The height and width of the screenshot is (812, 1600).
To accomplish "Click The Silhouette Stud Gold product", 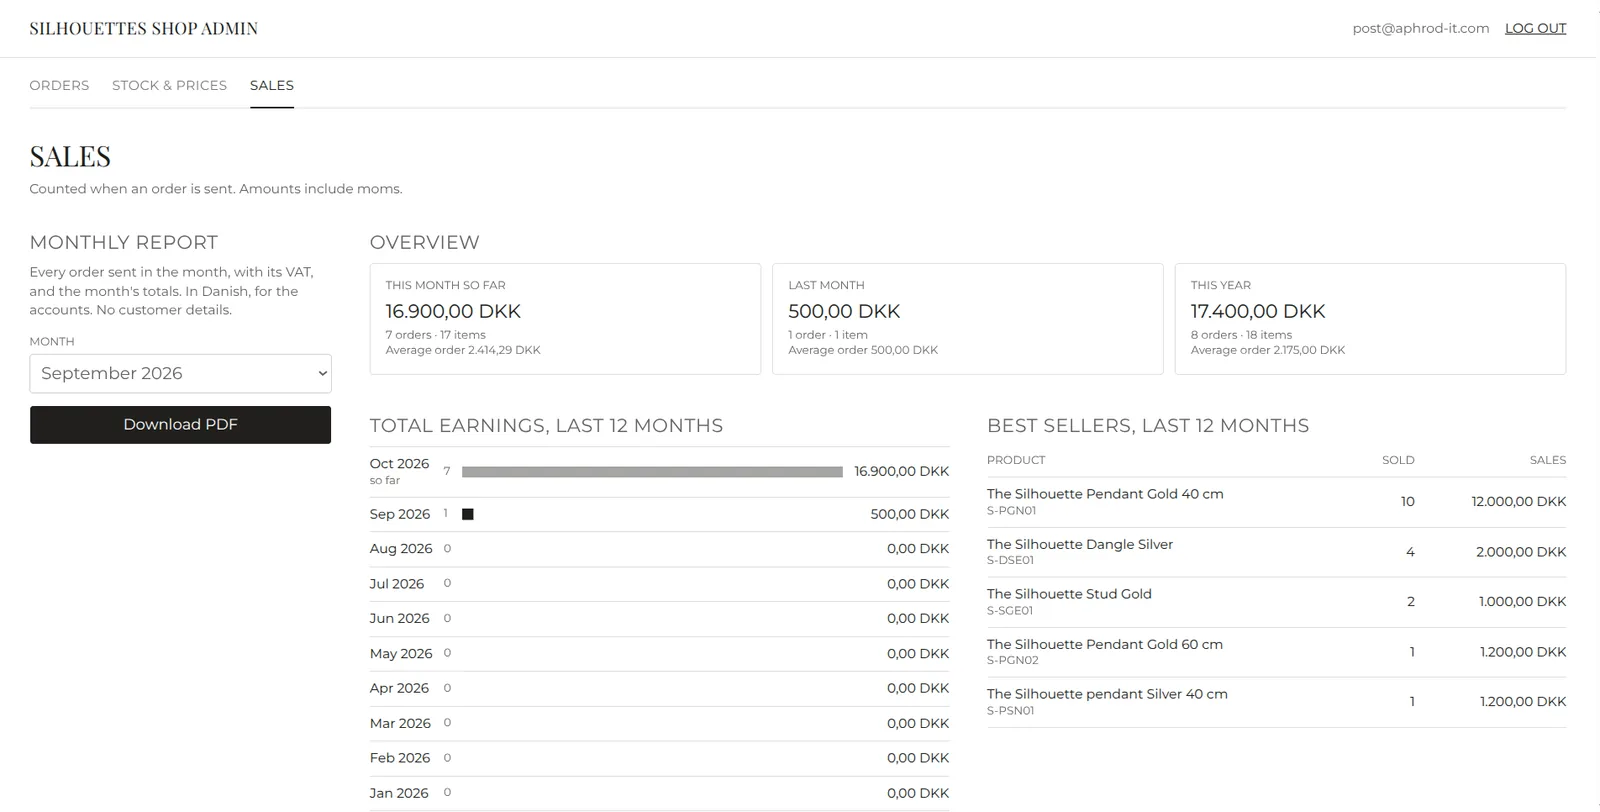I will point(1069,594).
